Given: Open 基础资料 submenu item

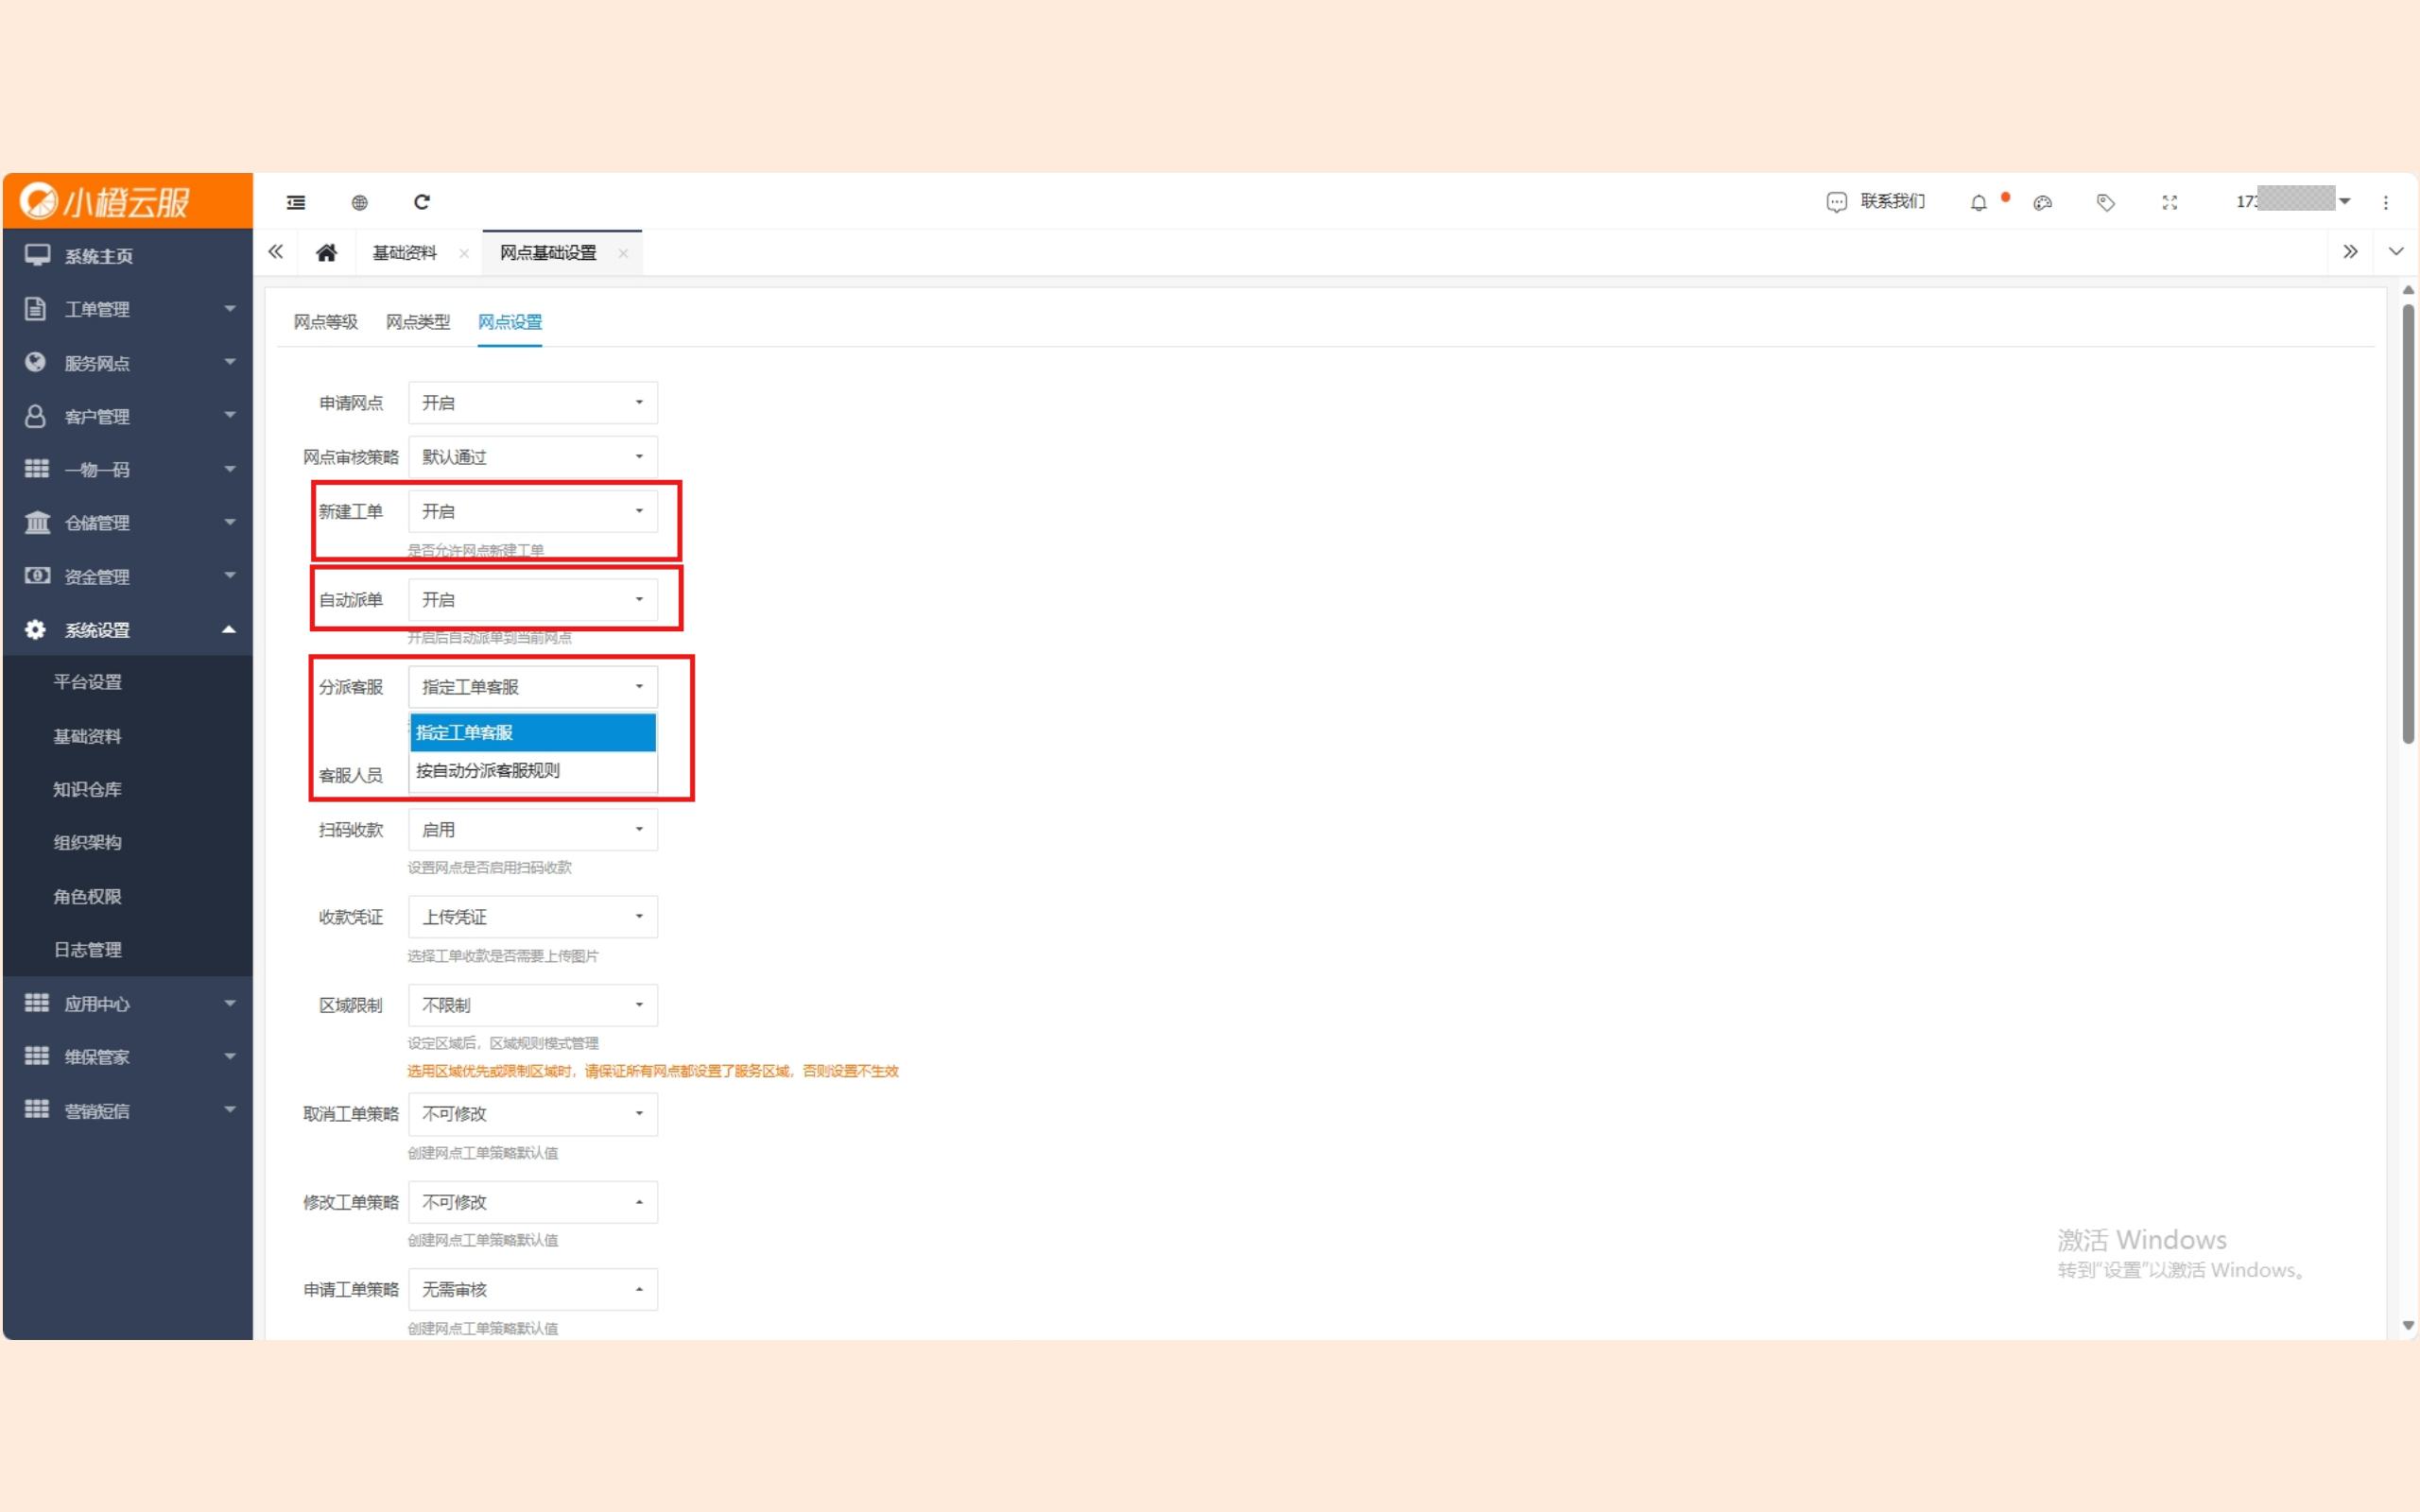Looking at the screenshot, I should tap(128, 736).
